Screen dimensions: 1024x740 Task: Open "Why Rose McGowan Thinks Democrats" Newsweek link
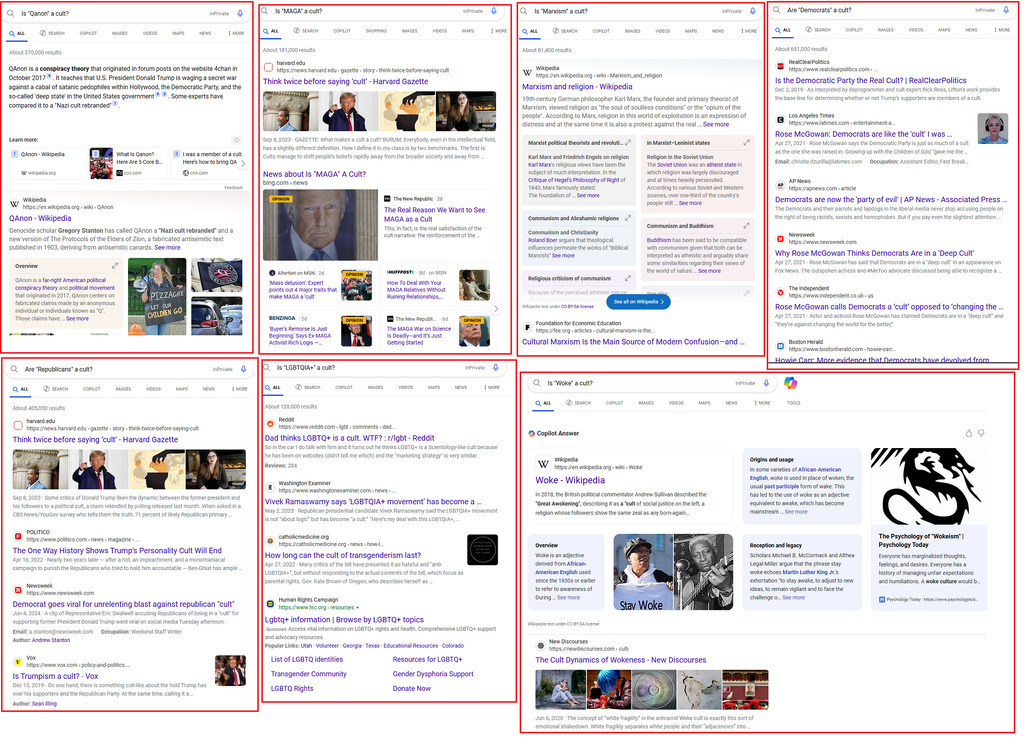(874, 253)
